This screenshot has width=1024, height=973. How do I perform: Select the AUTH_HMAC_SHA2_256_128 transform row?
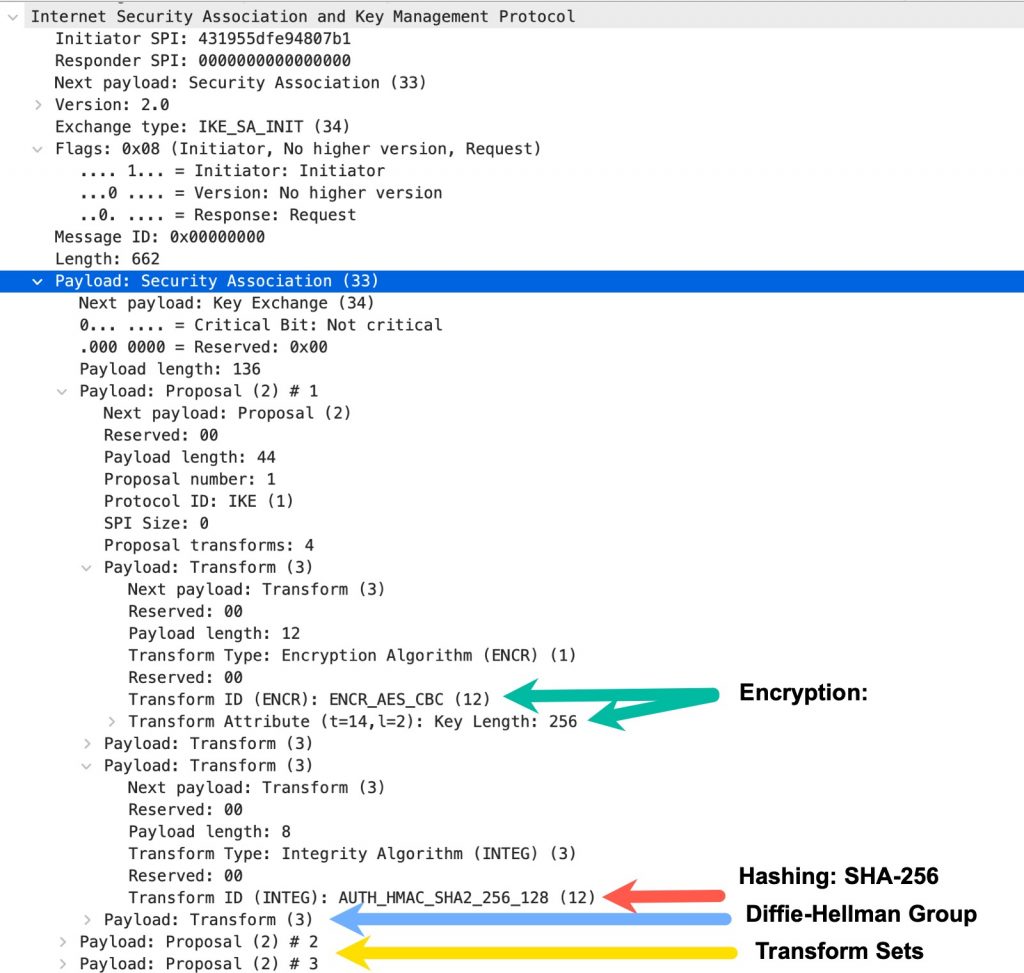320,897
